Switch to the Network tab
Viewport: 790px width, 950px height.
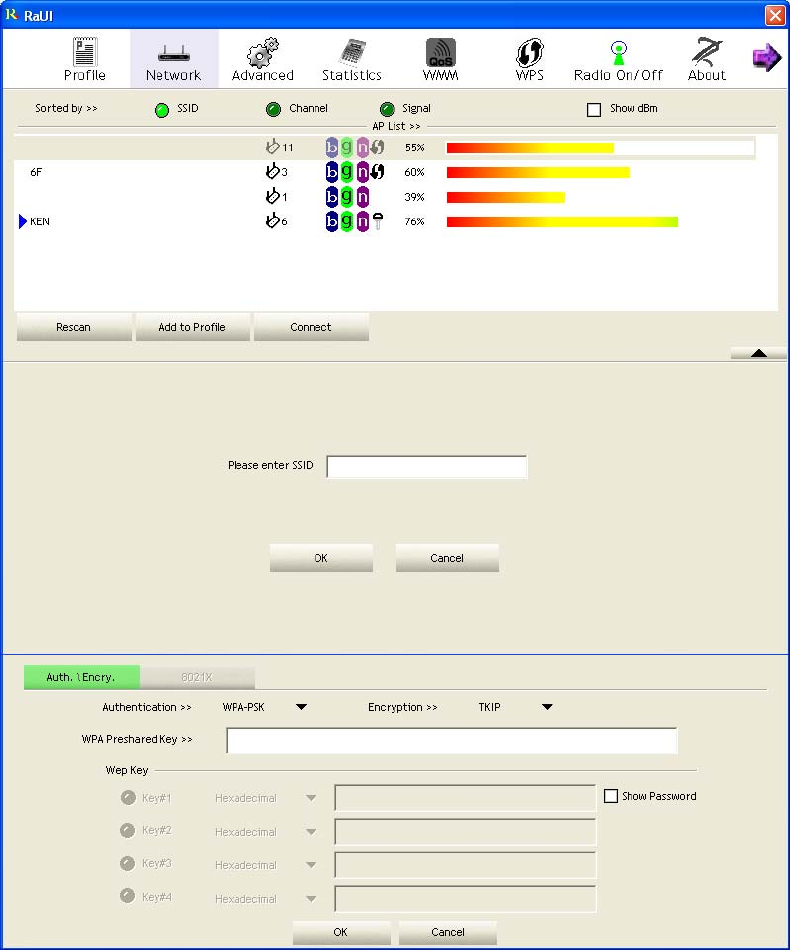173,59
